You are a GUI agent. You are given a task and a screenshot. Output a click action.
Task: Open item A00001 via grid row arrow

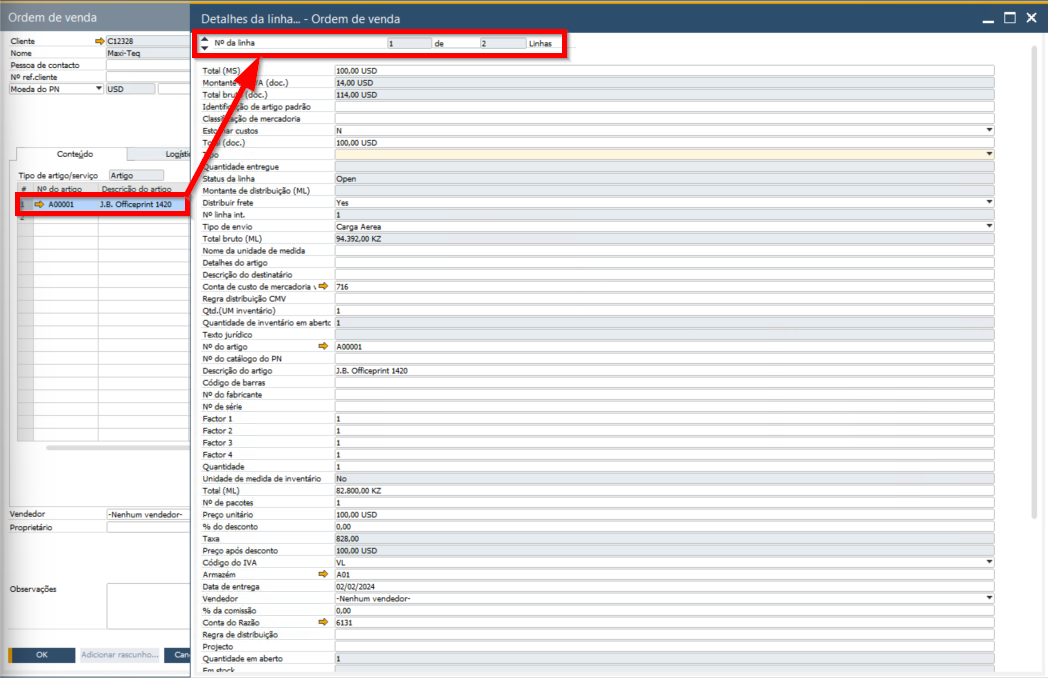point(39,204)
